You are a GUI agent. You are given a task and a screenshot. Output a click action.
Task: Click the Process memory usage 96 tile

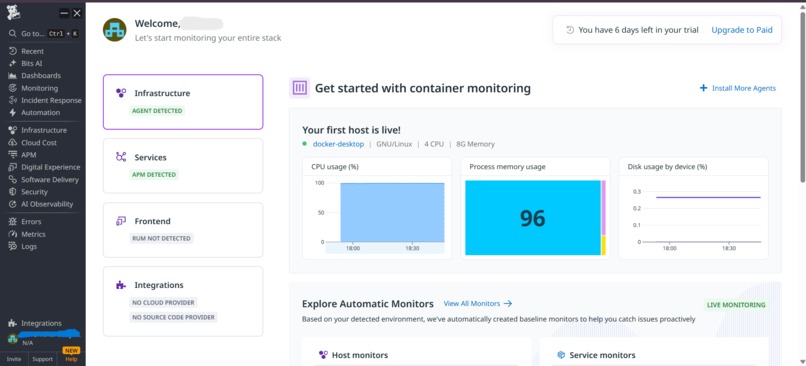point(533,217)
